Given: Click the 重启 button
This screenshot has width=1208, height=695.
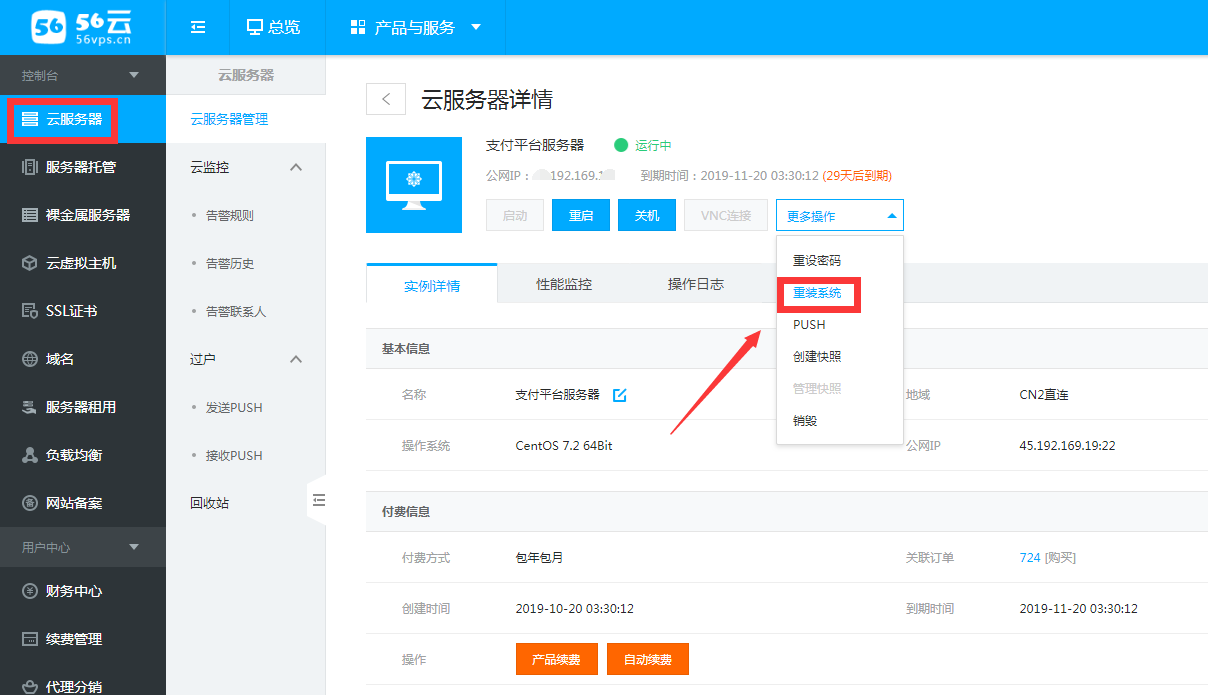Looking at the screenshot, I should (581, 216).
